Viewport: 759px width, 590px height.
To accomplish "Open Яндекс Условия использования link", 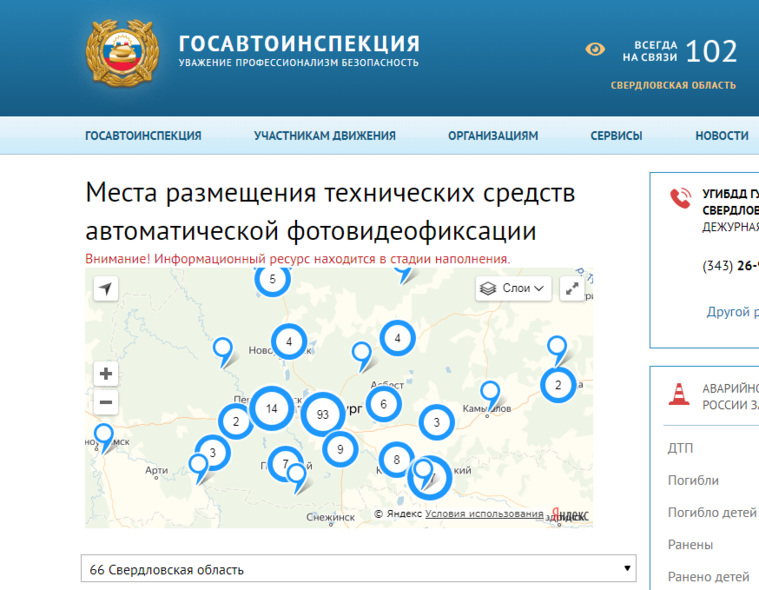I will click(x=484, y=514).
